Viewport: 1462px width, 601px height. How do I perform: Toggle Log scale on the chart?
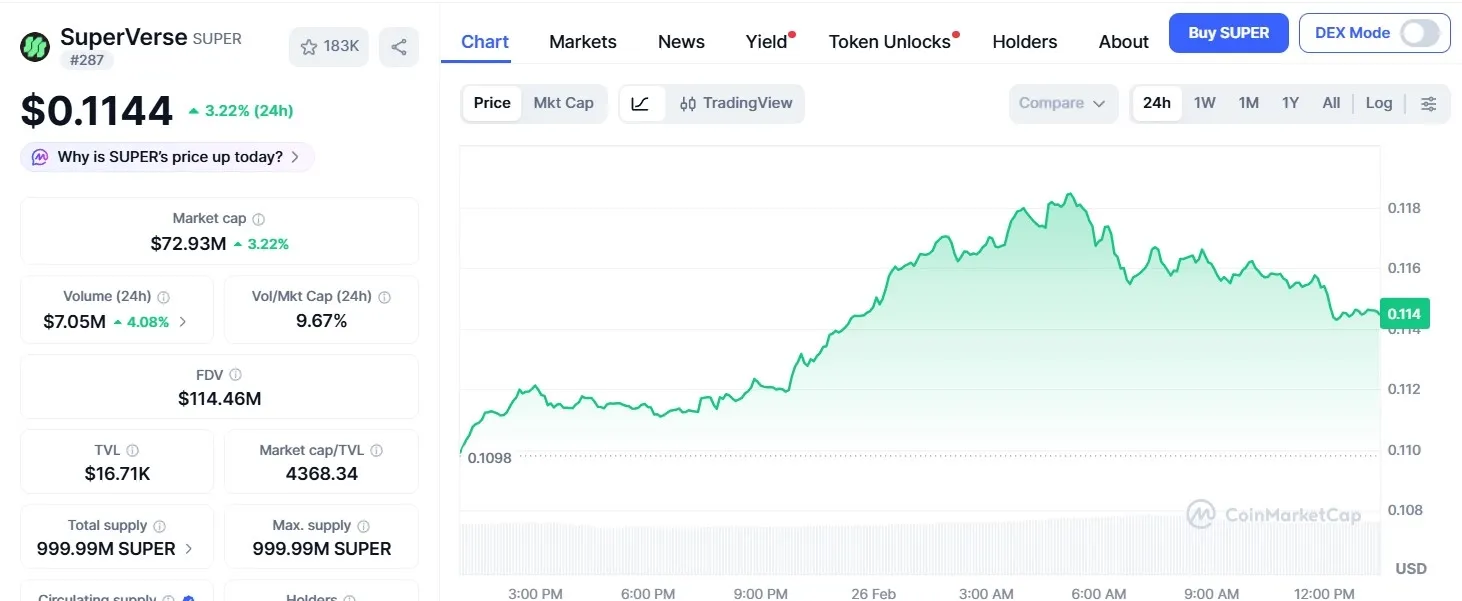(x=1379, y=103)
